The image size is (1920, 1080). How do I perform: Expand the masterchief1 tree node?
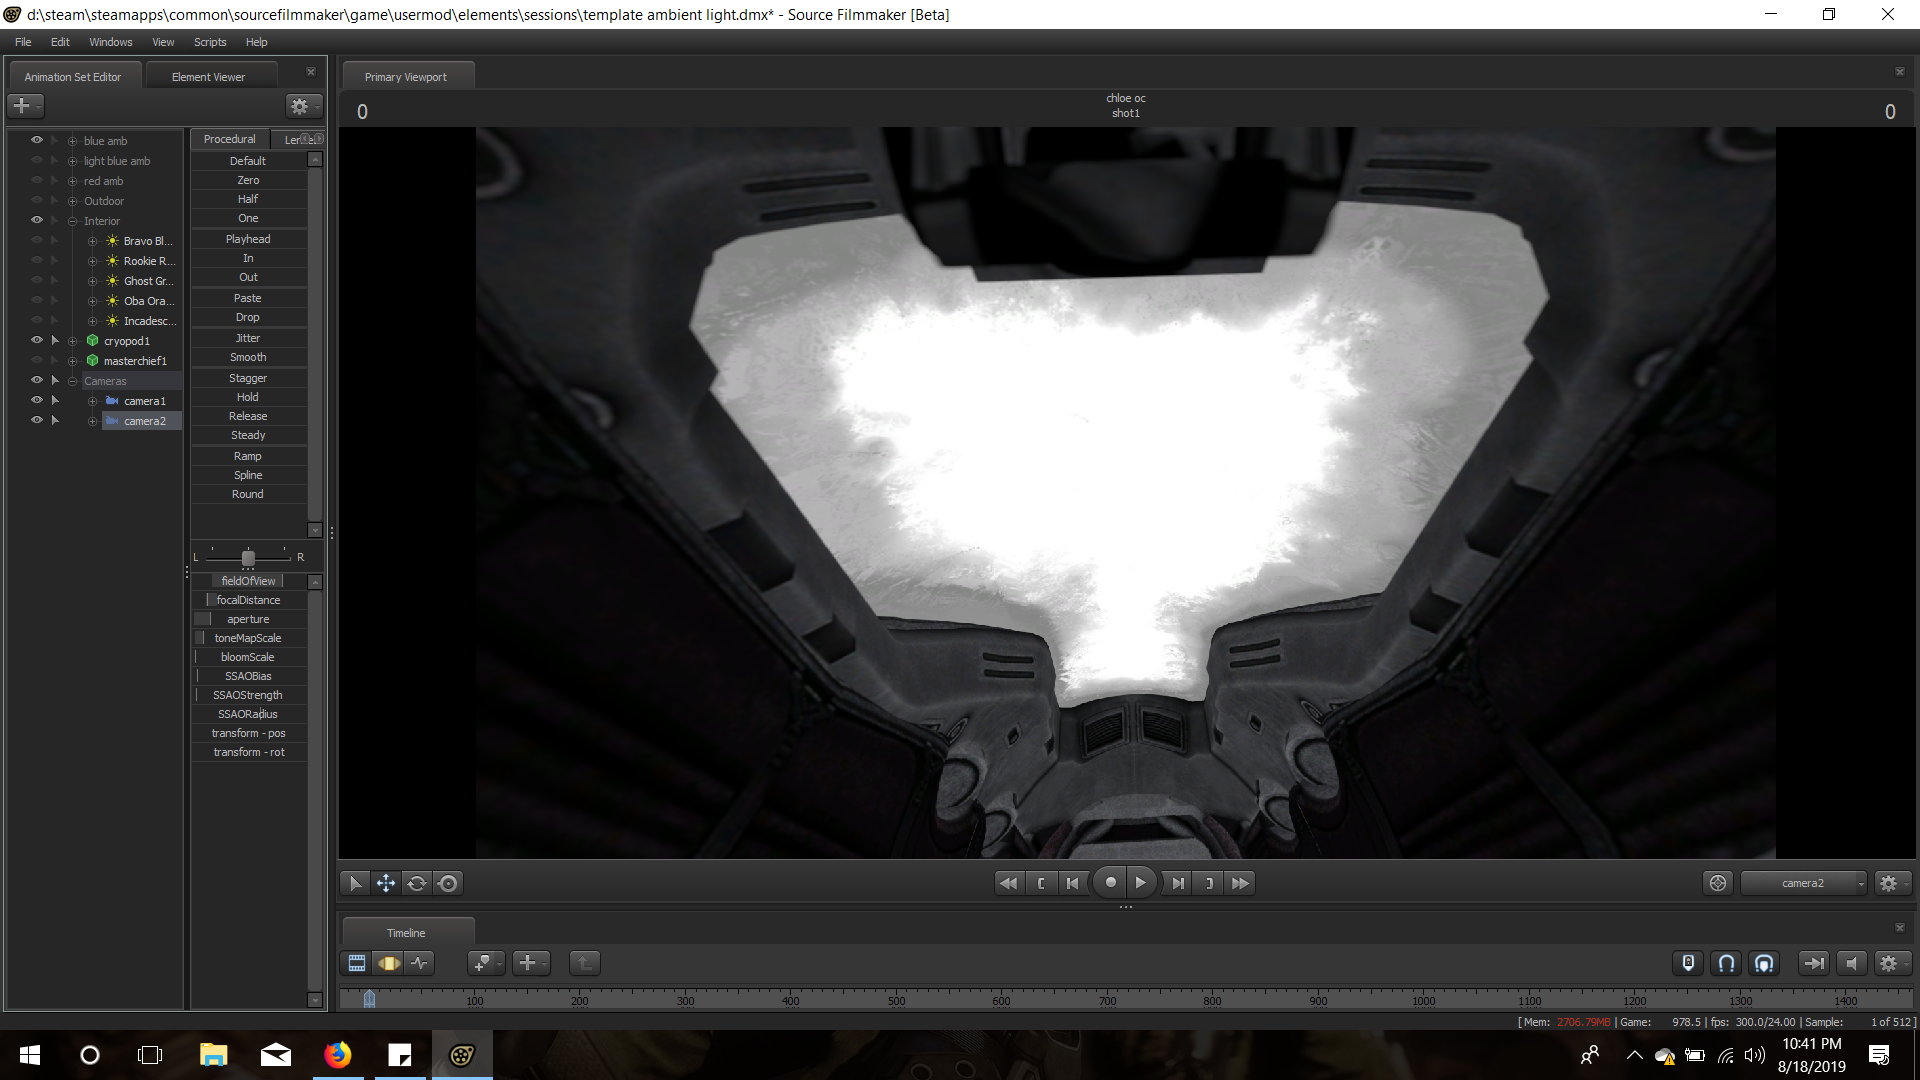(72, 361)
